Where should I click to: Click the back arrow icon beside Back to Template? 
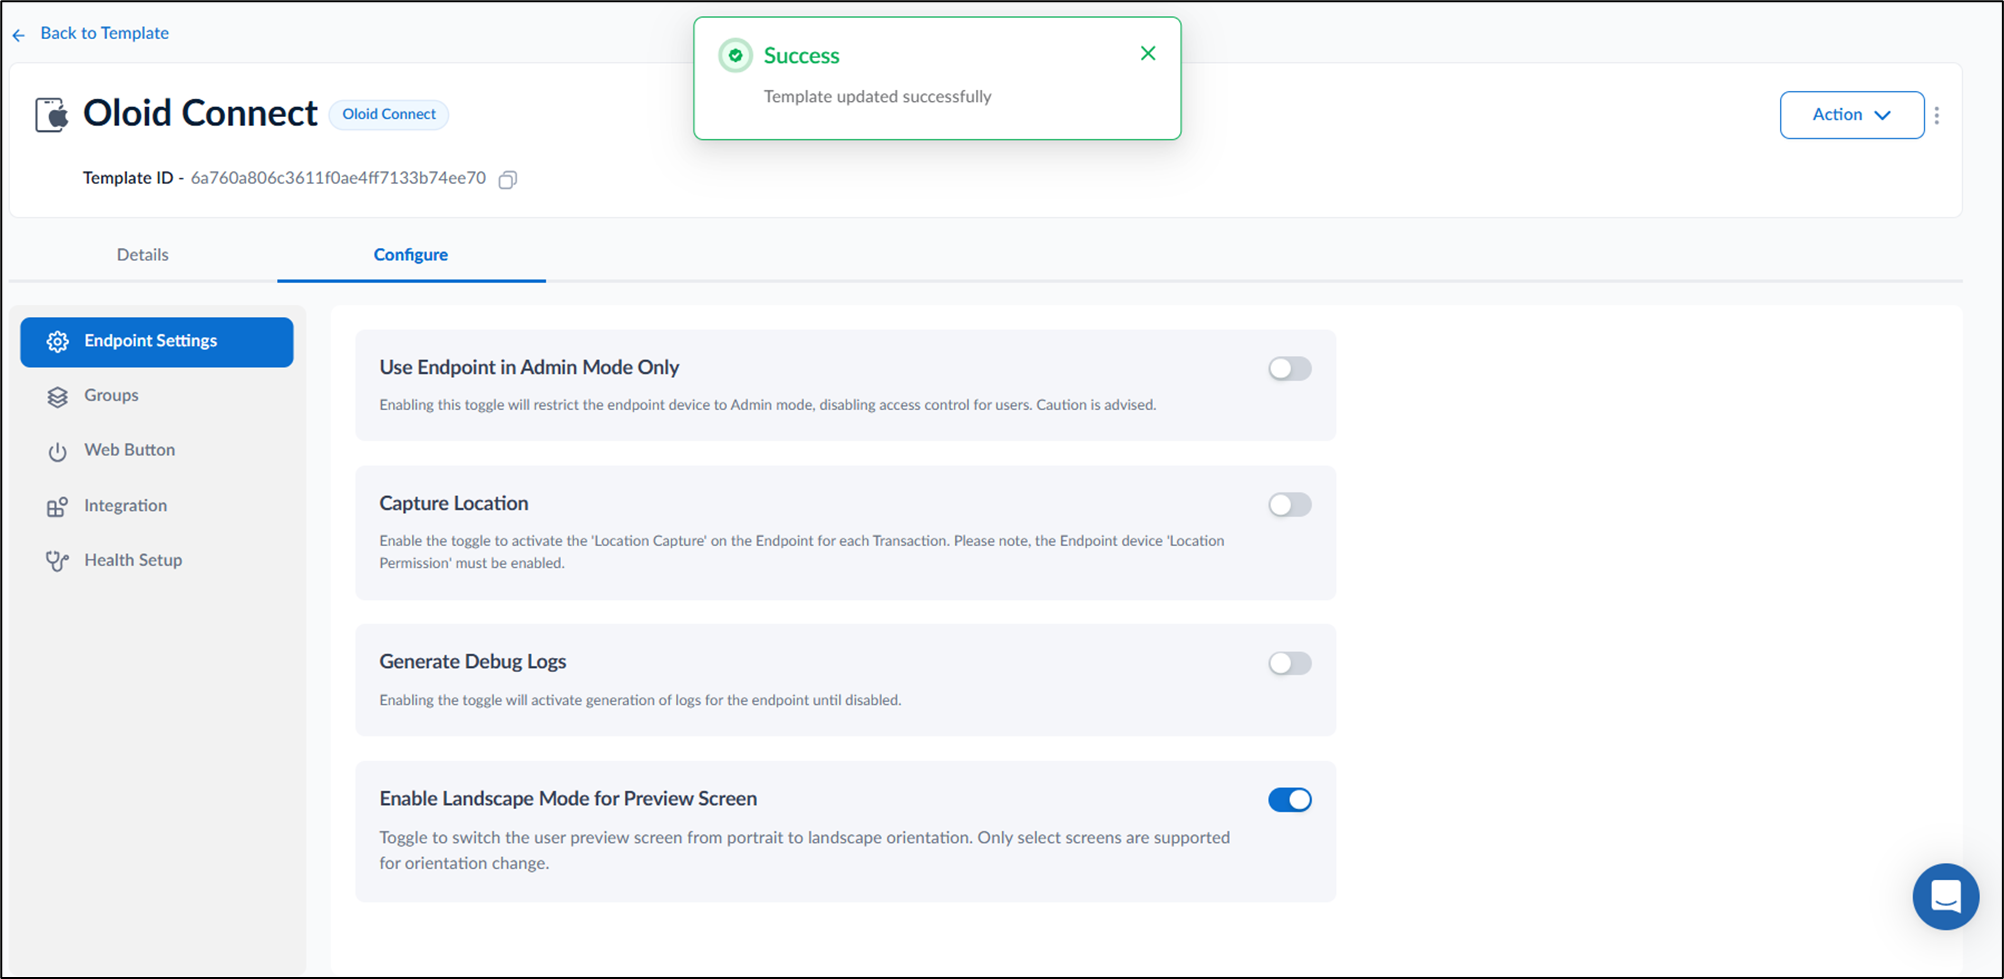[19, 35]
